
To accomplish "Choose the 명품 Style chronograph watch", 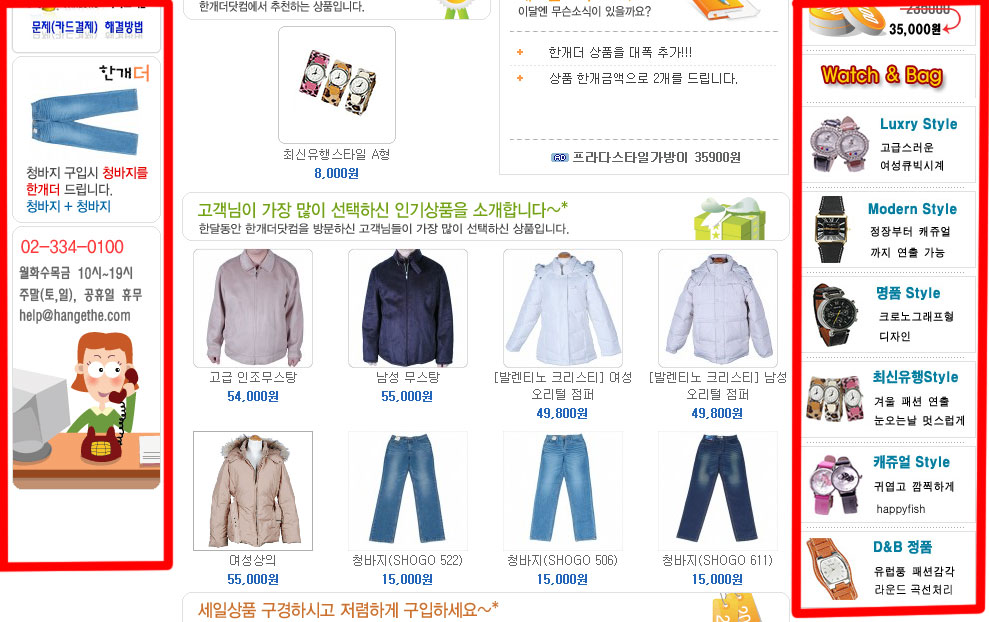I will coord(888,314).
